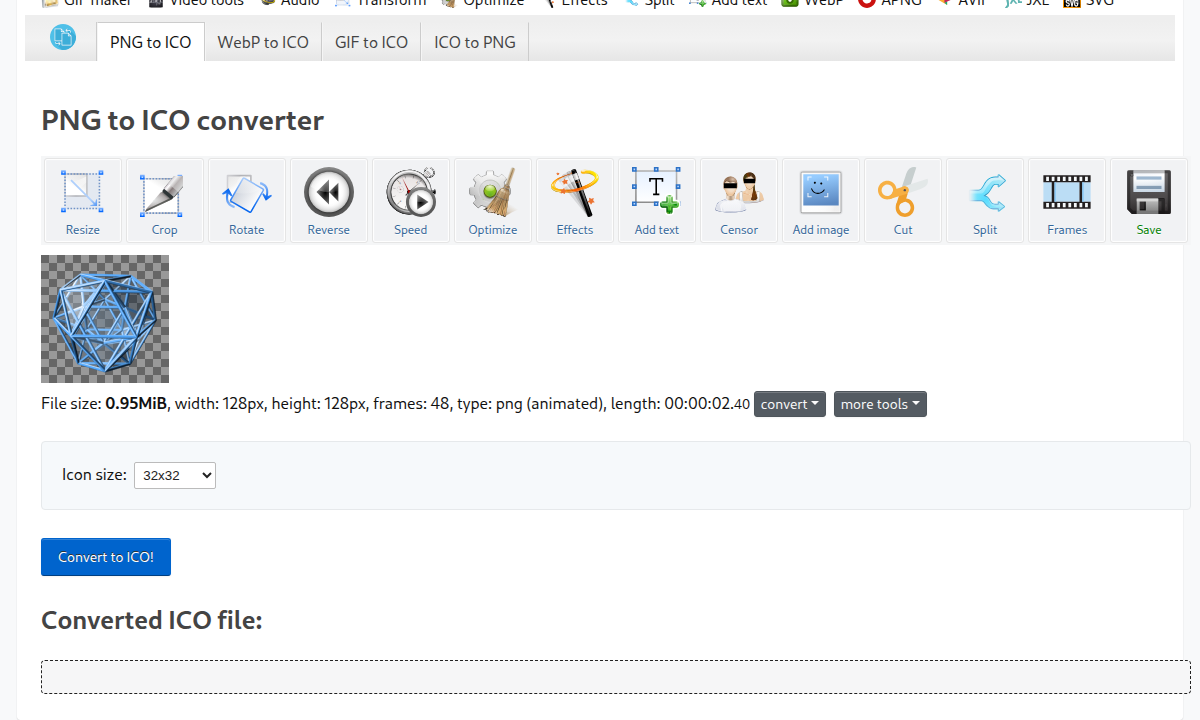This screenshot has width=1200, height=720.
Task: Choose the Reverse tool
Action: coord(329,201)
